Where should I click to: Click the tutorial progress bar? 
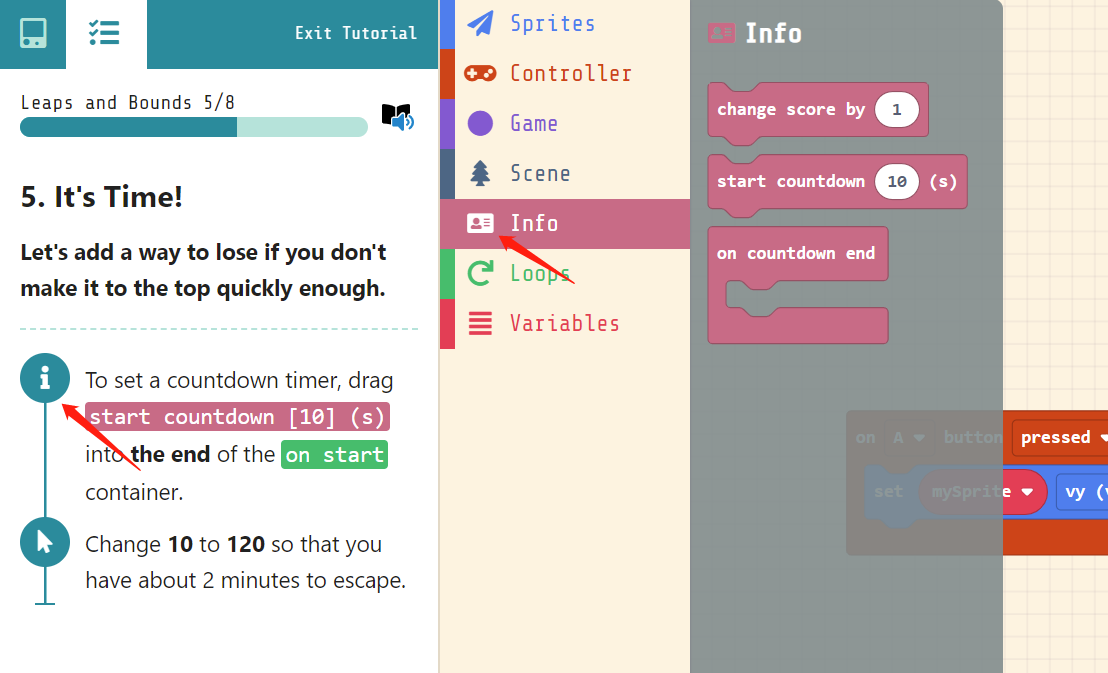193,127
